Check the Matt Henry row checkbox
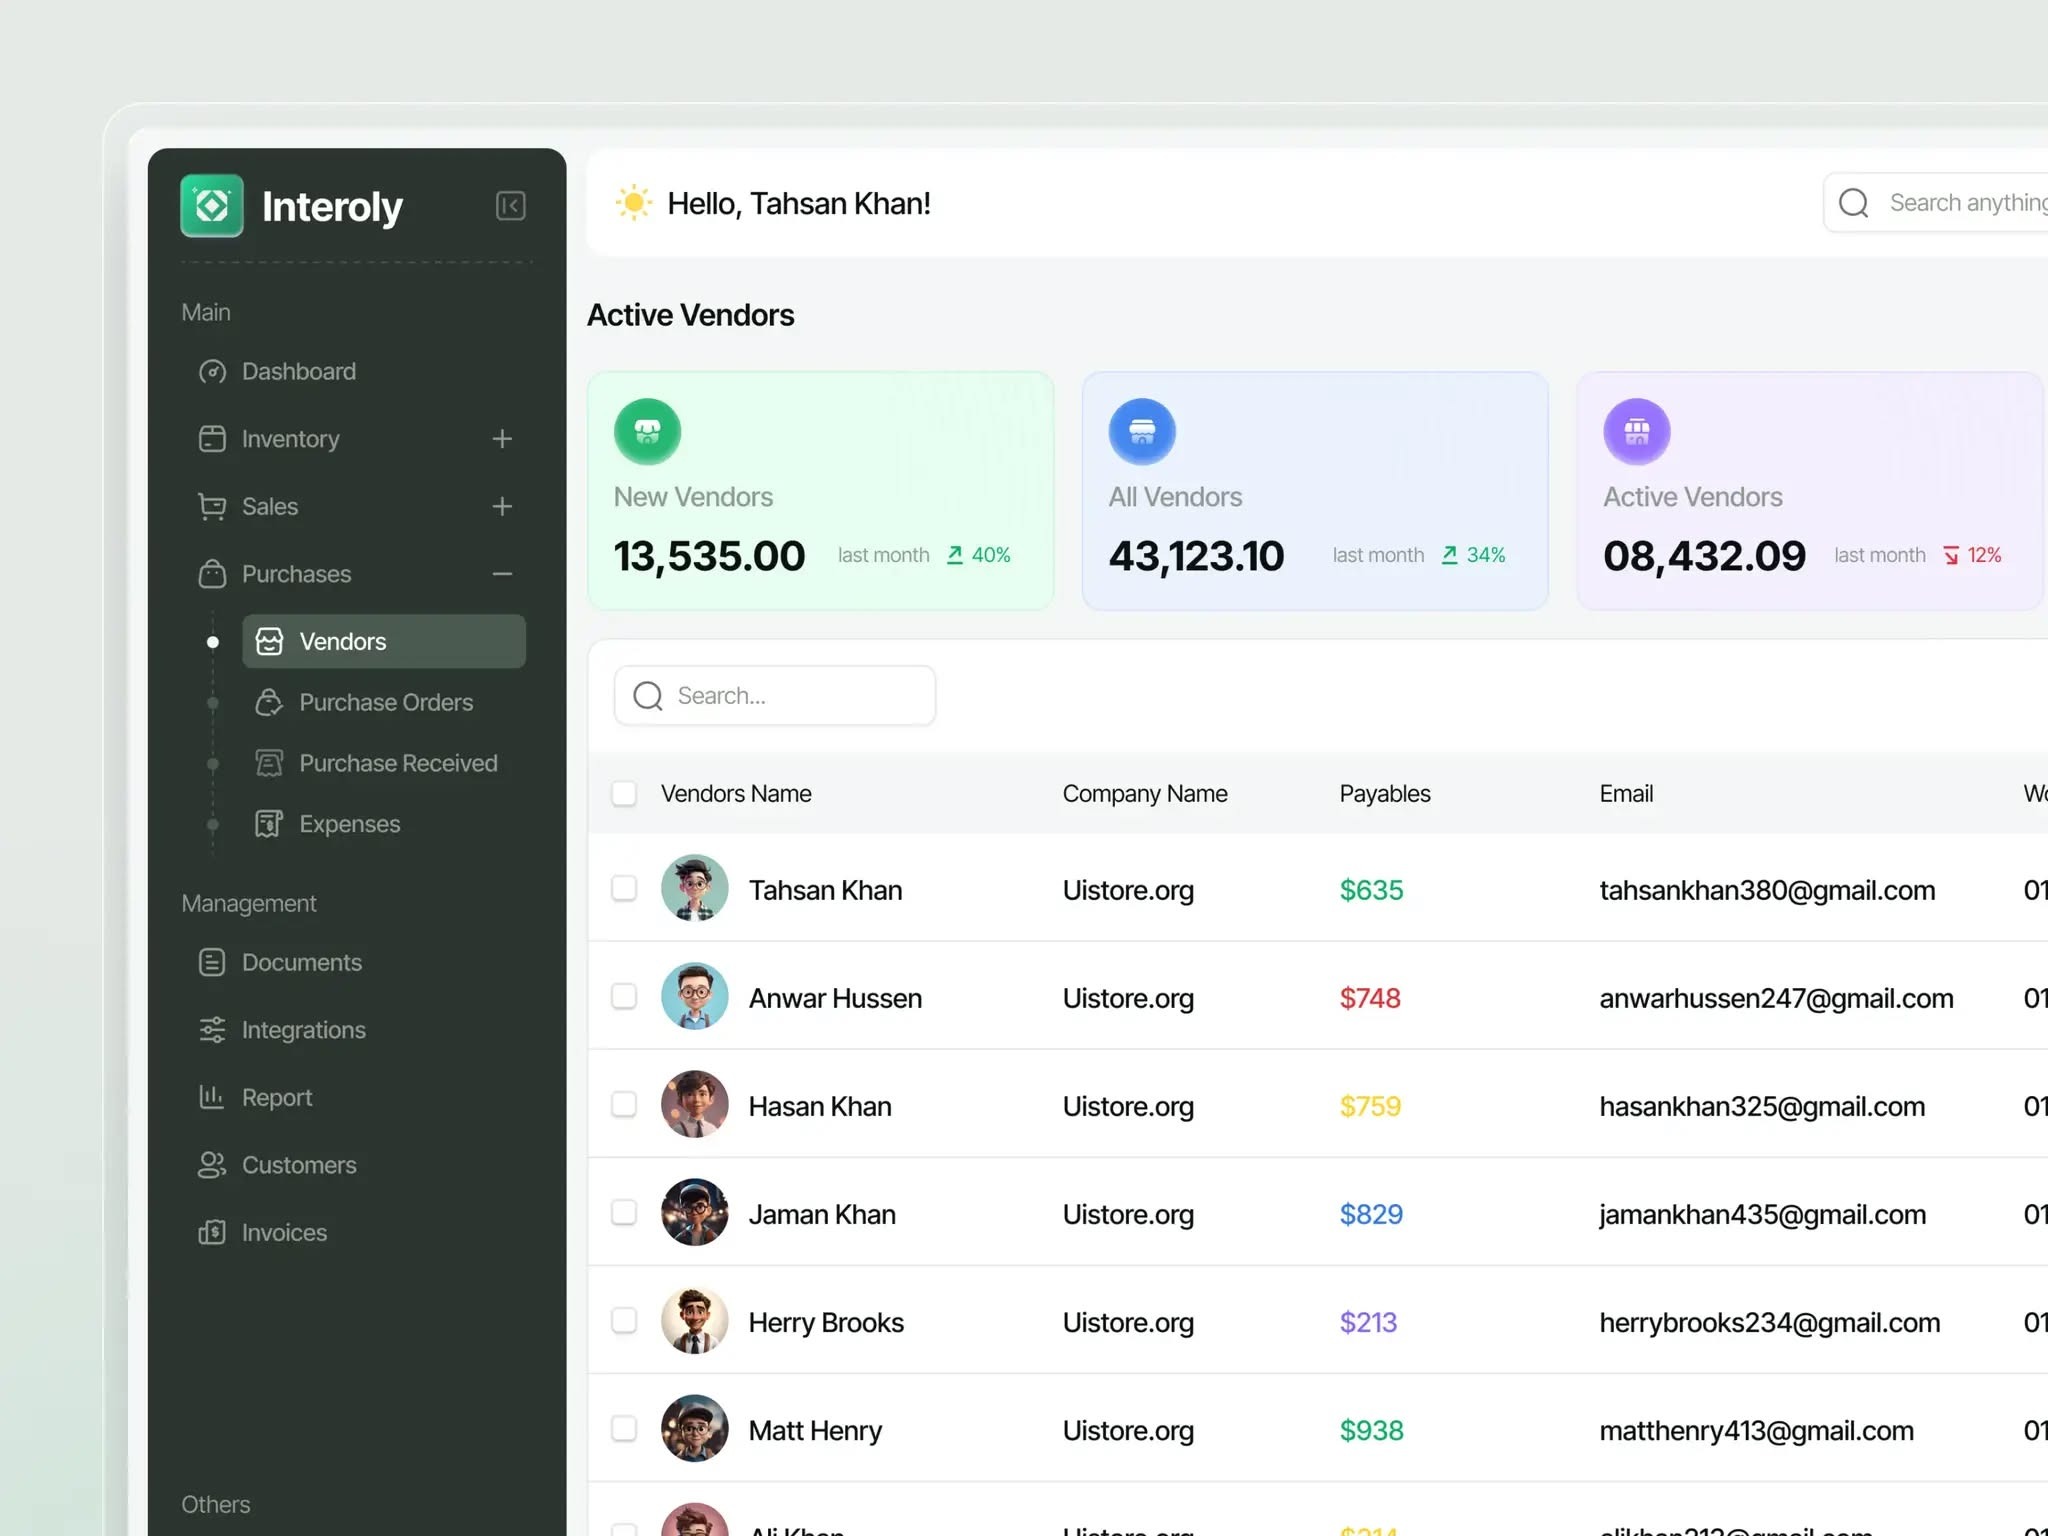2048x1536 pixels. (x=624, y=1428)
